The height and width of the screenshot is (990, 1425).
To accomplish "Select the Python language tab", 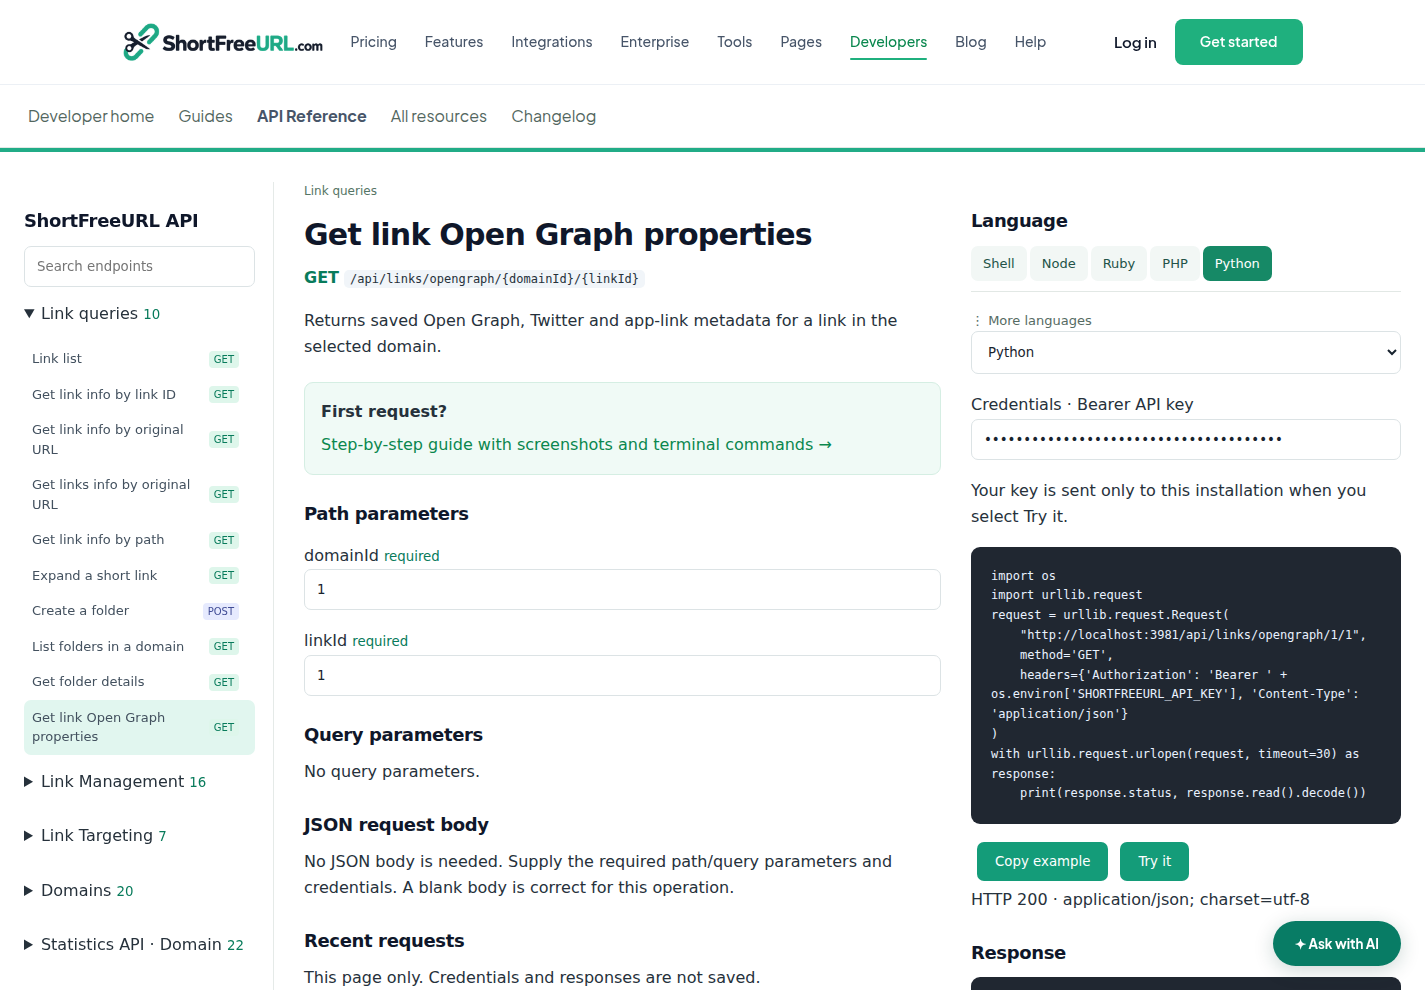I will click(x=1237, y=263).
